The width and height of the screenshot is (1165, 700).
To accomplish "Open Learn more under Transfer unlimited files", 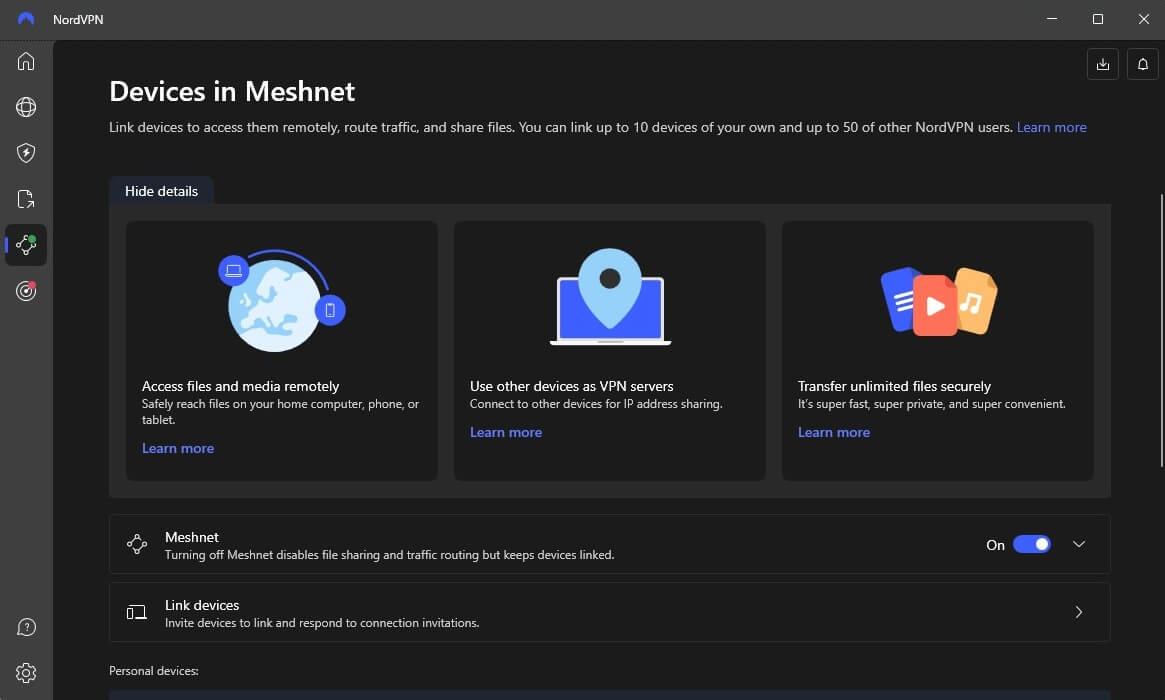I will (834, 432).
